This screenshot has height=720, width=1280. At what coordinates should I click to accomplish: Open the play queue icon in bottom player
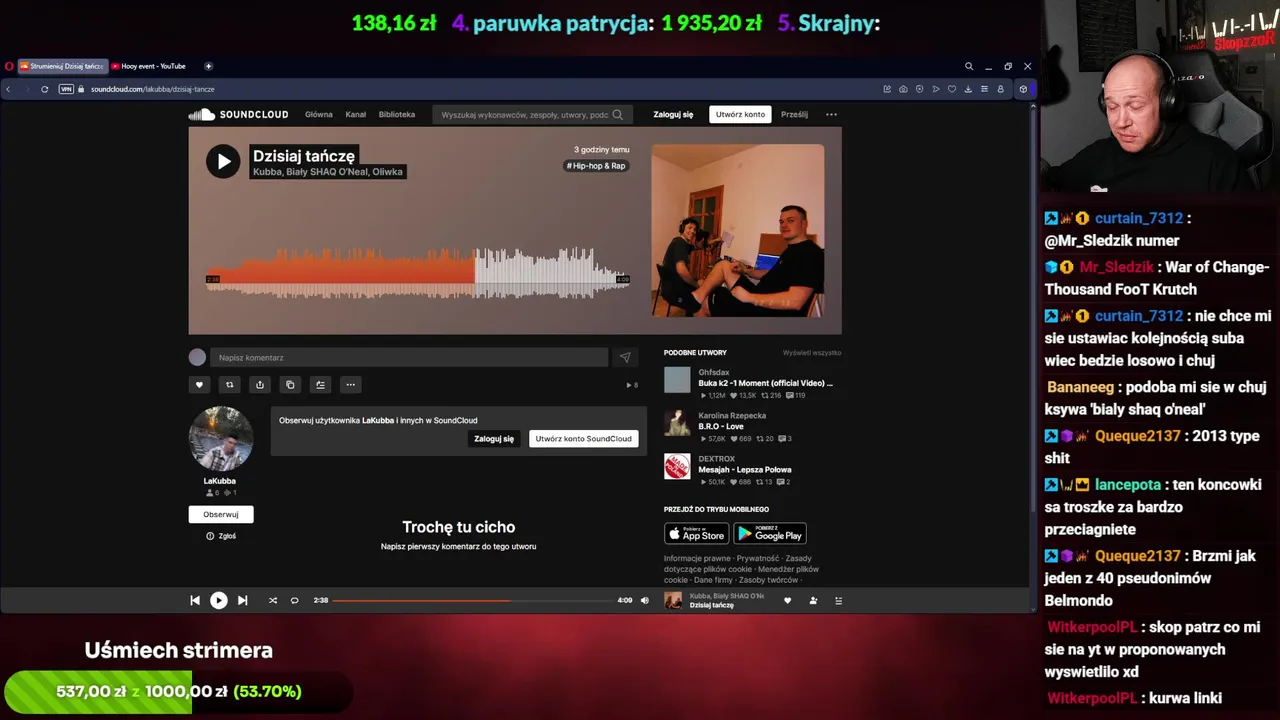(838, 600)
